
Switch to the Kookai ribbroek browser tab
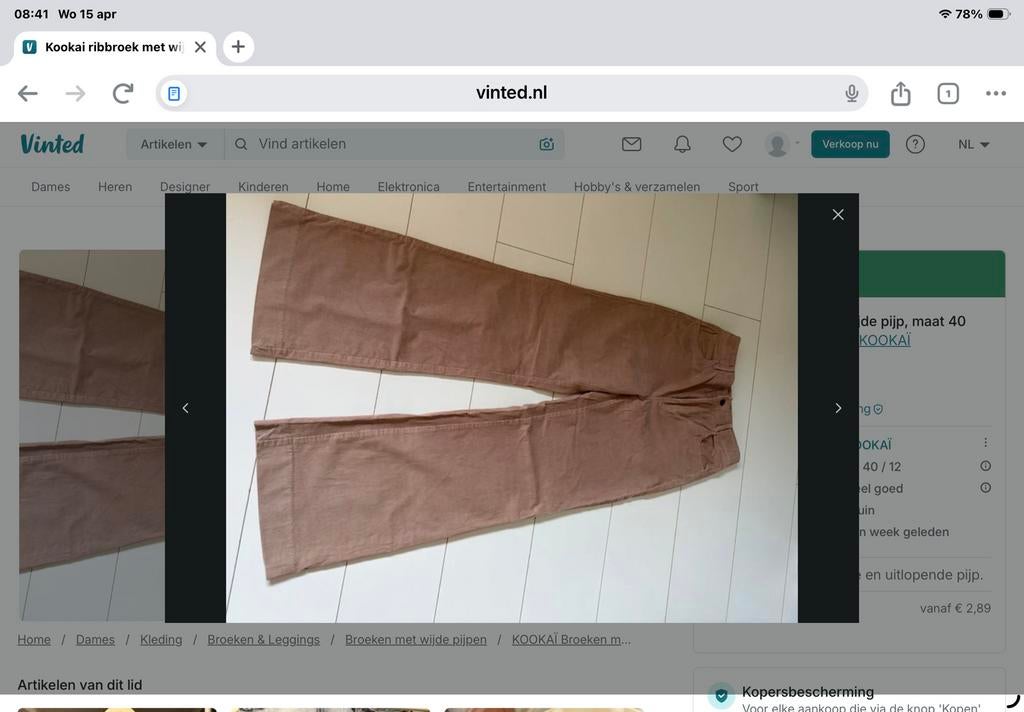tap(110, 46)
